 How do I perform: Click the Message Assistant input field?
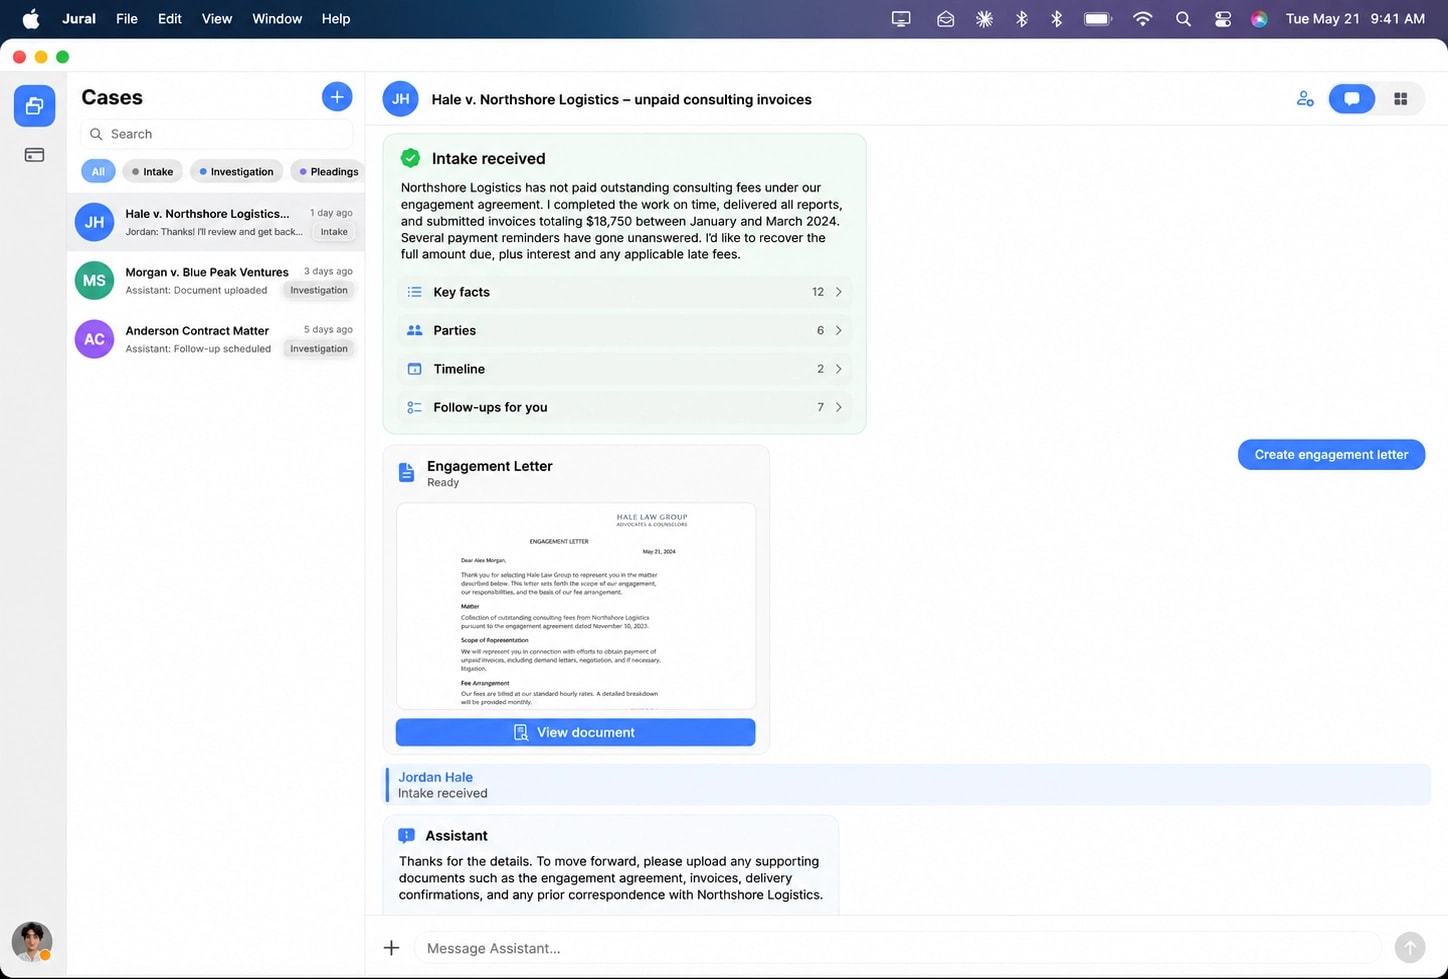897,948
